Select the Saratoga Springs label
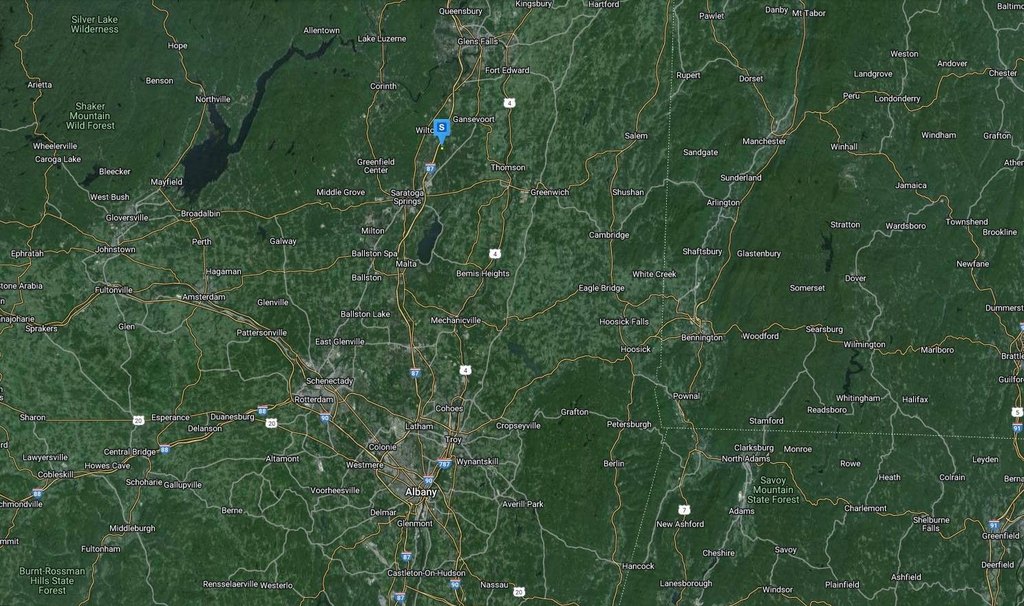 (x=408, y=197)
